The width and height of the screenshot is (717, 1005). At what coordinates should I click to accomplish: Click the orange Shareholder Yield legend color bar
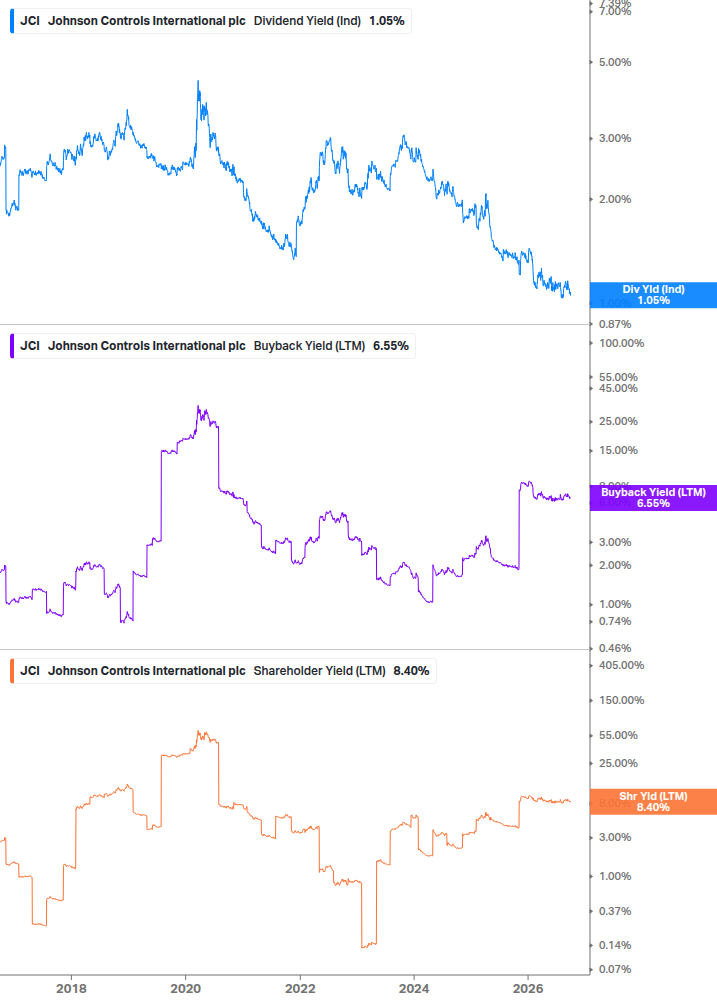[x=12, y=671]
